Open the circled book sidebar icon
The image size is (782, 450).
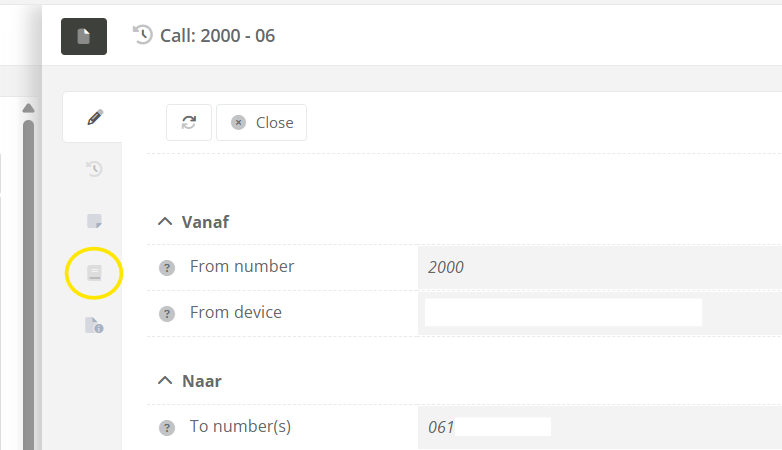(x=94, y=273)
